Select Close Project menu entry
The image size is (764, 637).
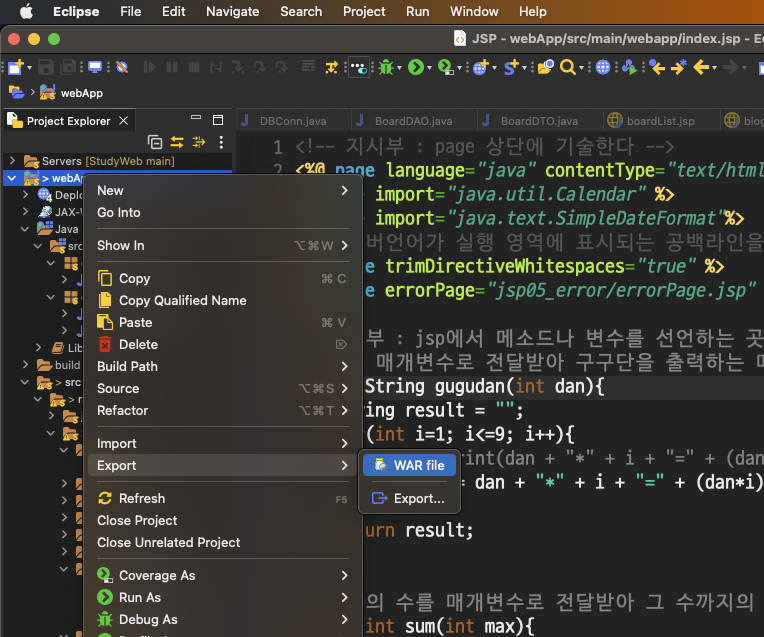(223, 520)
